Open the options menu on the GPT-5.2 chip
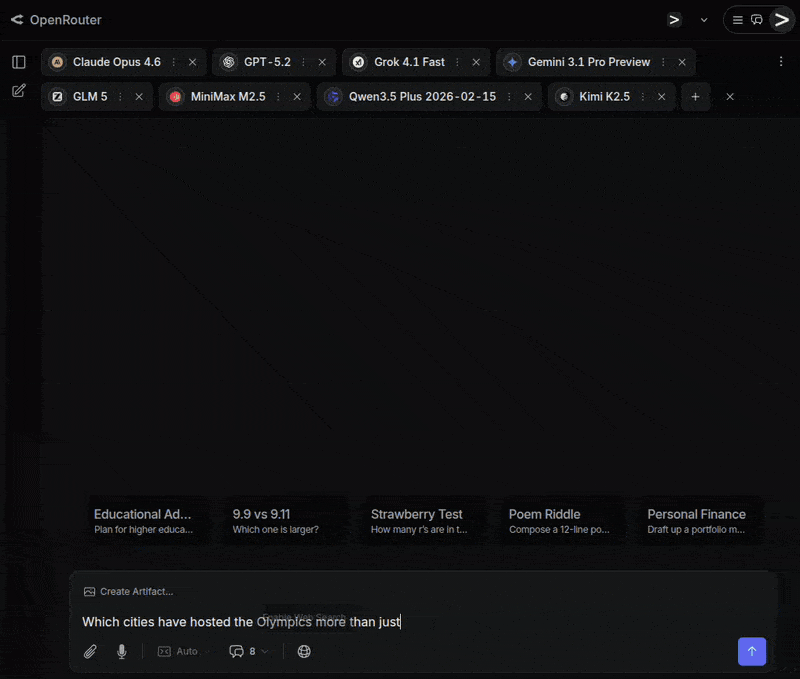The width and height of the screenshot is (800, 679). point(306,61)
